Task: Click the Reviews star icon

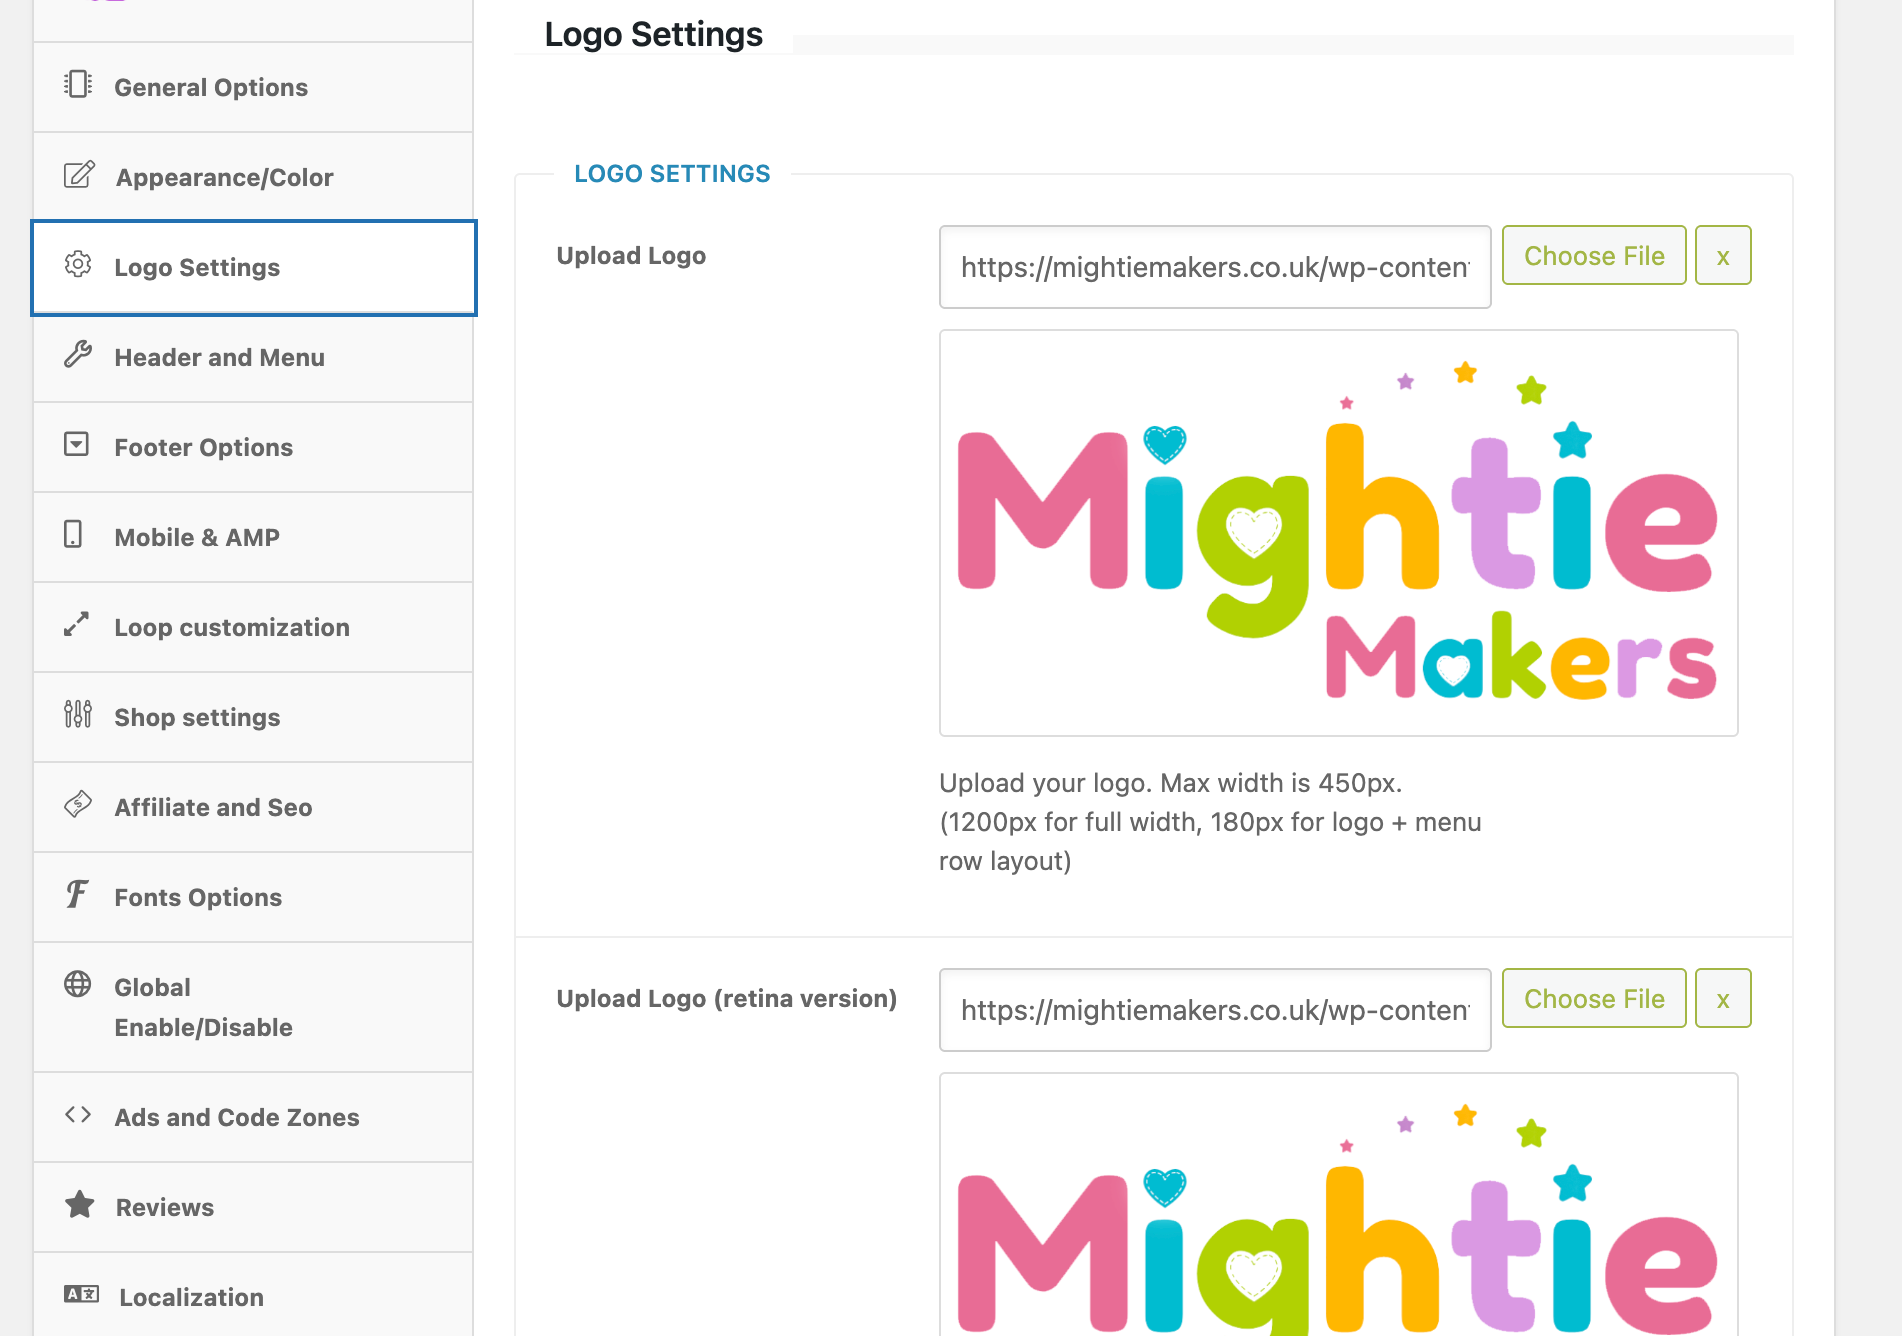Action: (80, 1204)
